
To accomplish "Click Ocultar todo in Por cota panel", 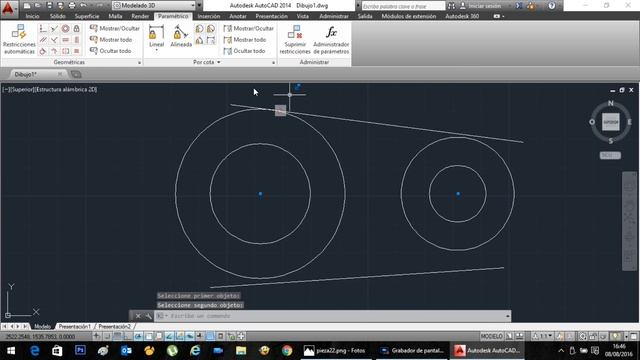I will click(x=244, y=51).
